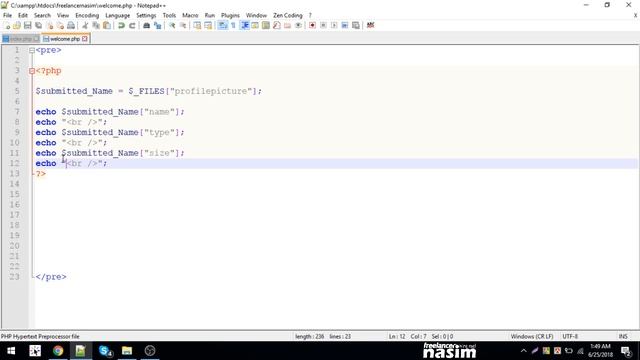640x360 pixels.
Task: Place cursor in $_FILES["profilepicture"] line
Action: [149, 91]
